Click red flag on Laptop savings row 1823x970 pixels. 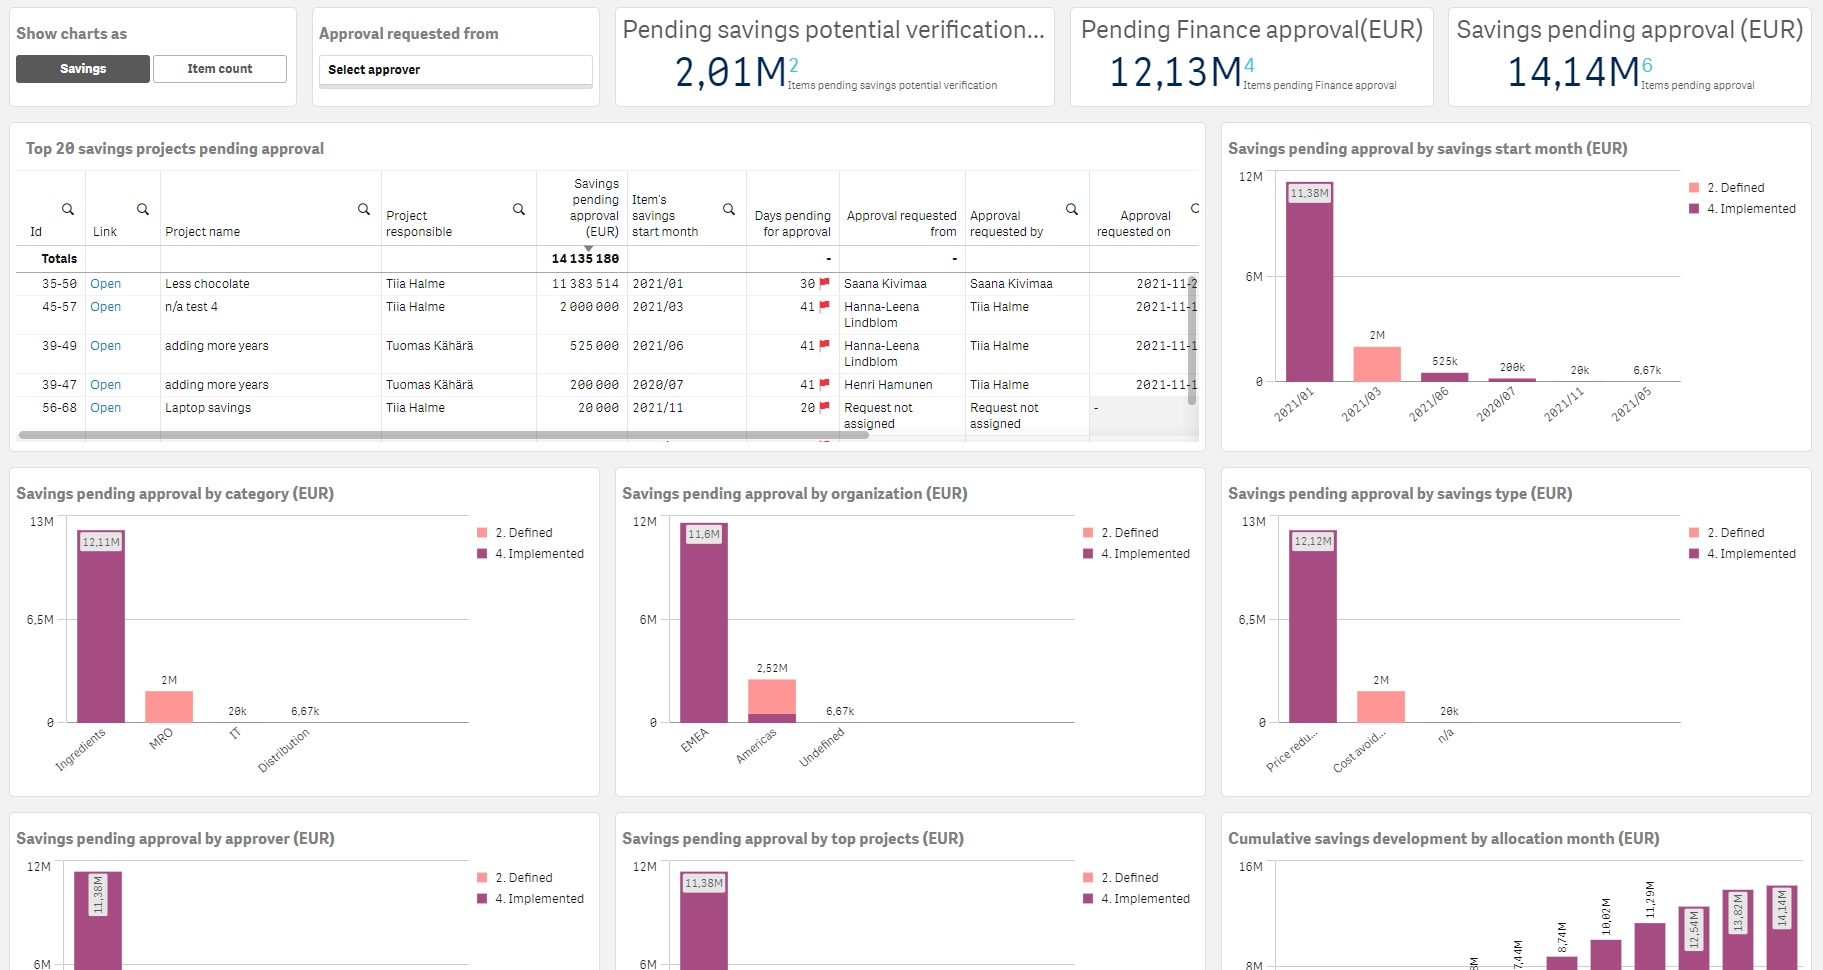tap(825, 408)
